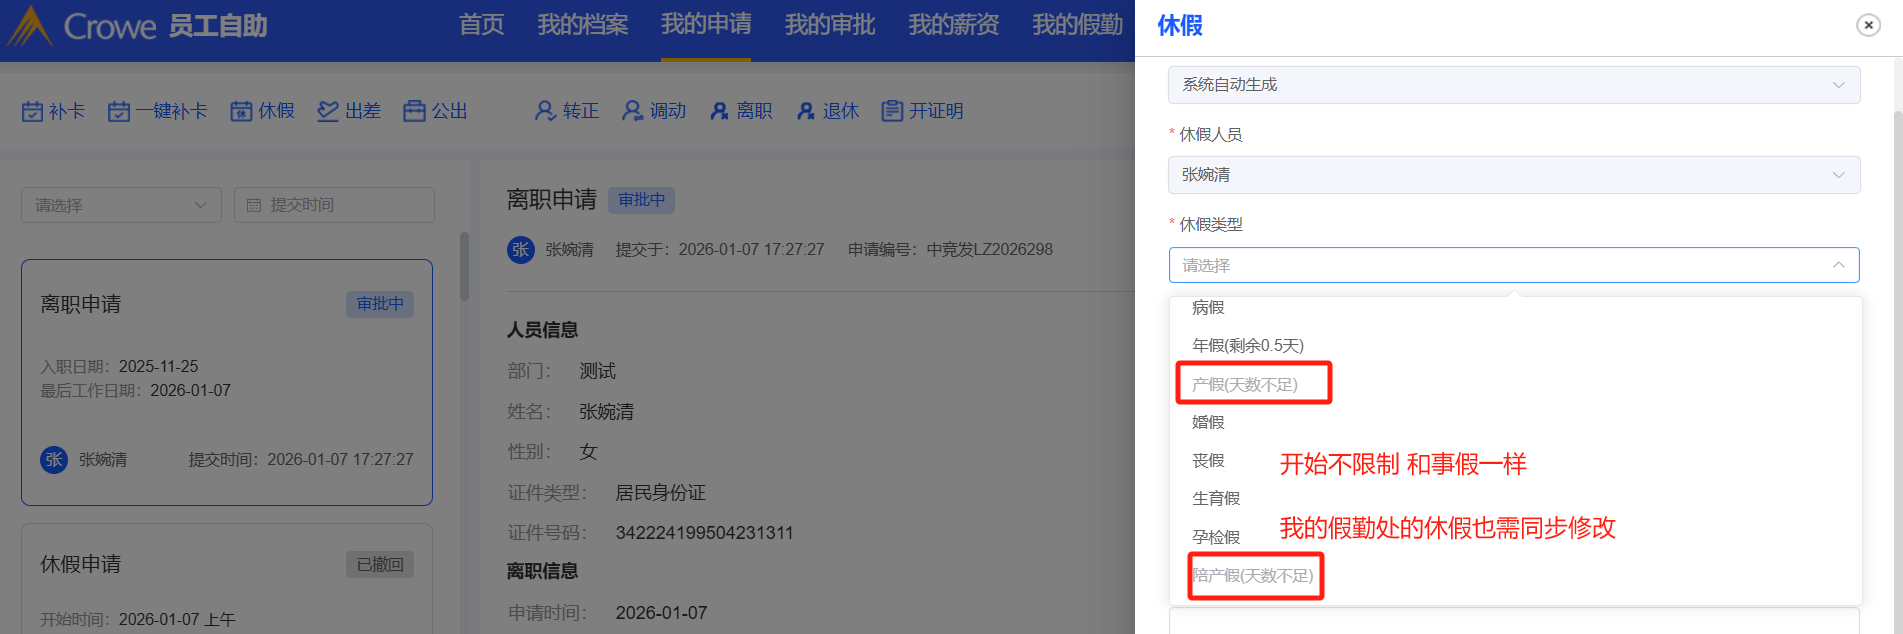Open the 一键补卡 toolbar icon

(x=119, y=111)
